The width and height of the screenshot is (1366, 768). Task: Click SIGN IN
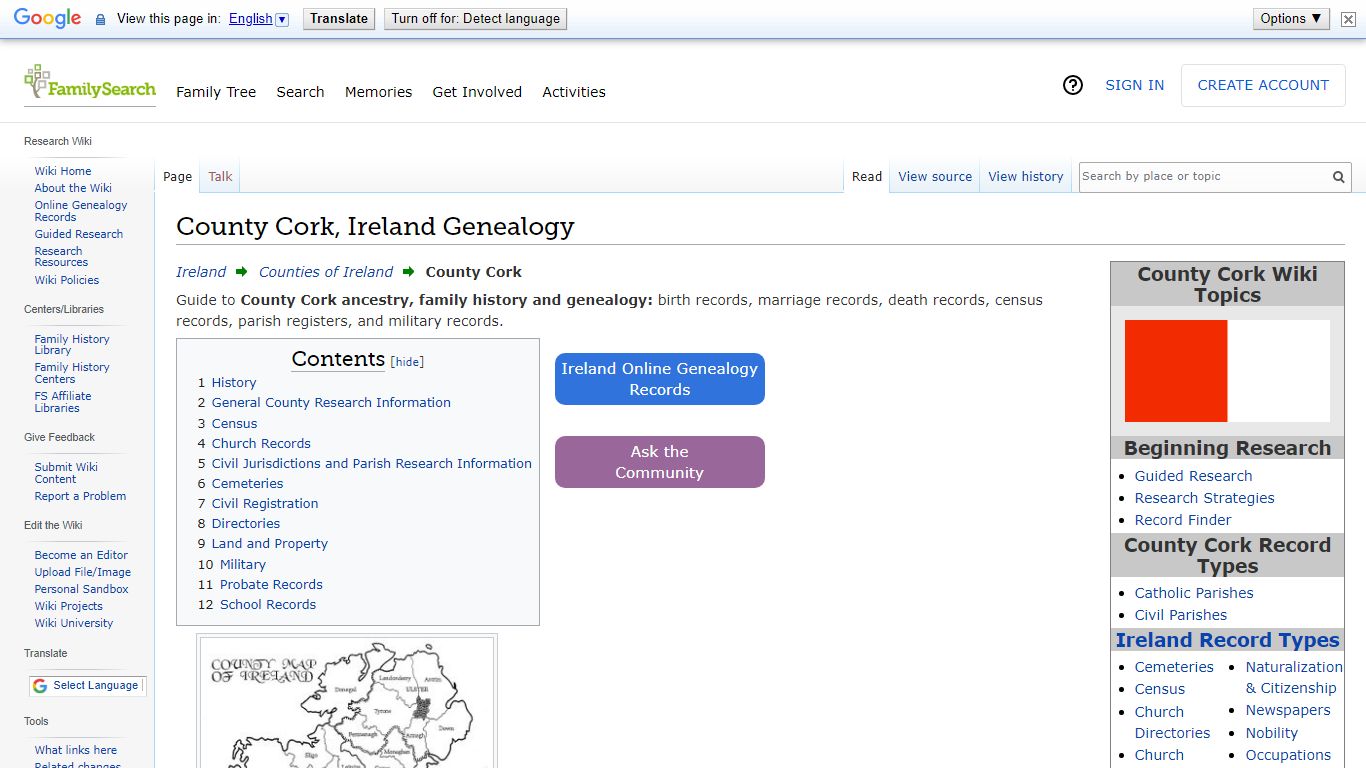tap(1134, 85)
